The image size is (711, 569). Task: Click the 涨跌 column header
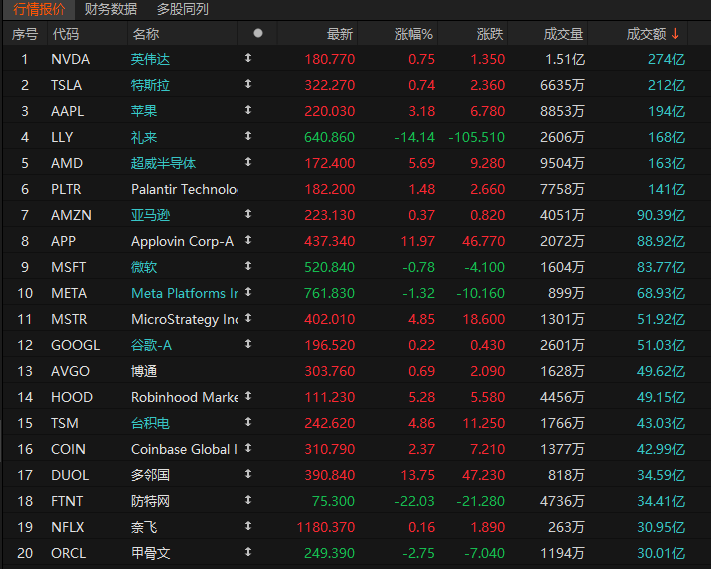(490, 34)
